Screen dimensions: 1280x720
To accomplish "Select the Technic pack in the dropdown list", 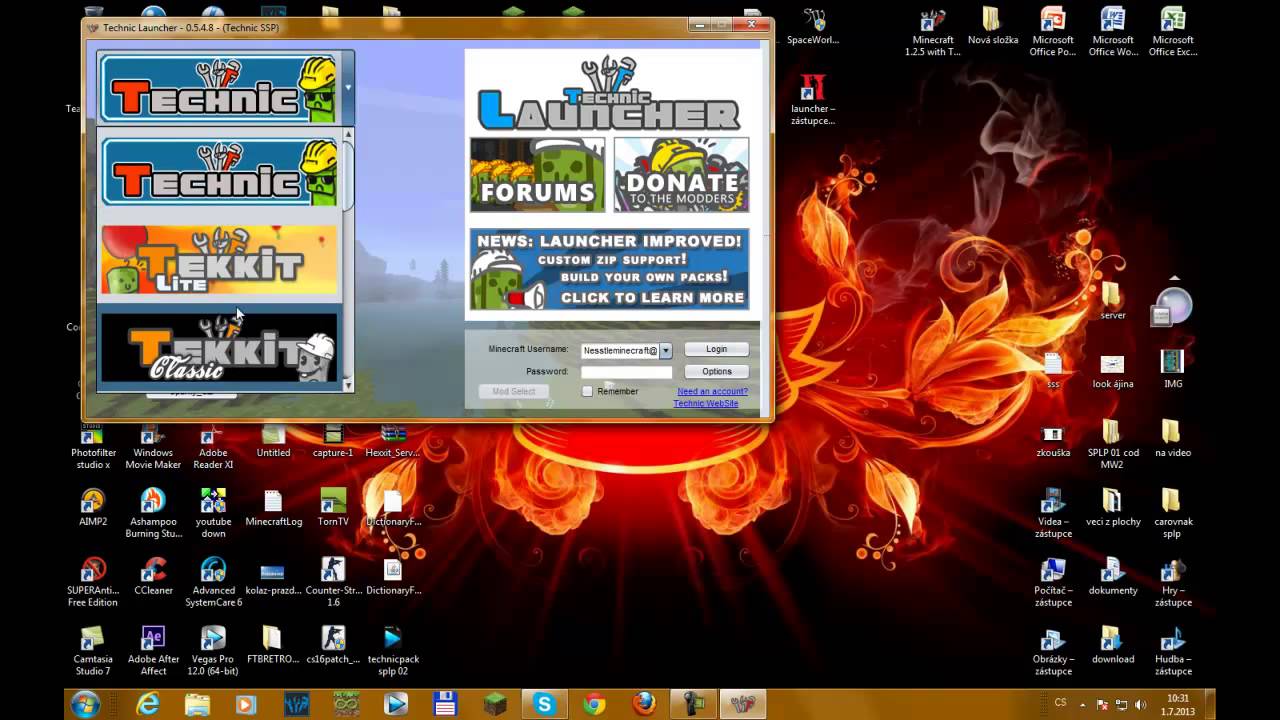I will click(219, 173).
